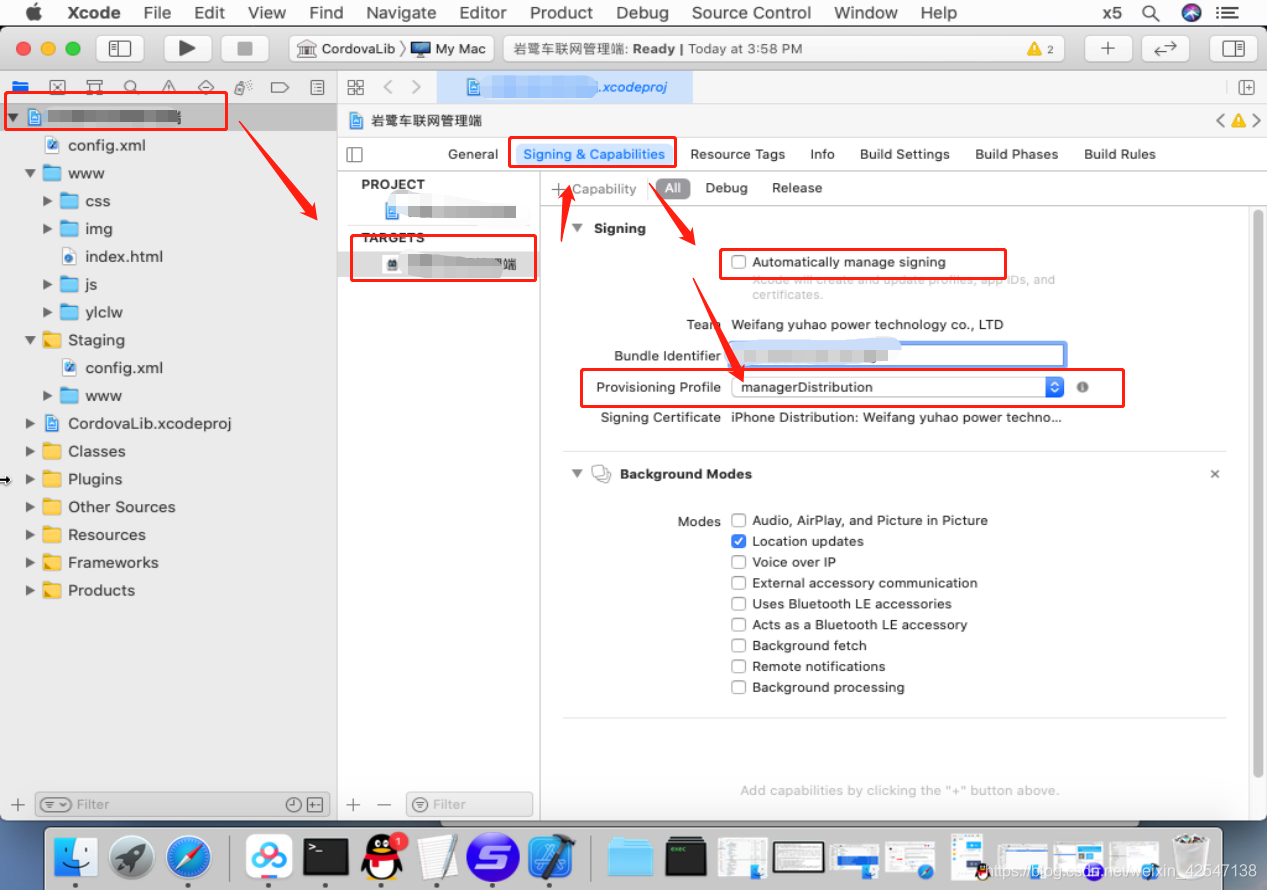Filter capabilities by Debug configuration
Viewport: 1267px width, 890px height.
tap(726, 188)
